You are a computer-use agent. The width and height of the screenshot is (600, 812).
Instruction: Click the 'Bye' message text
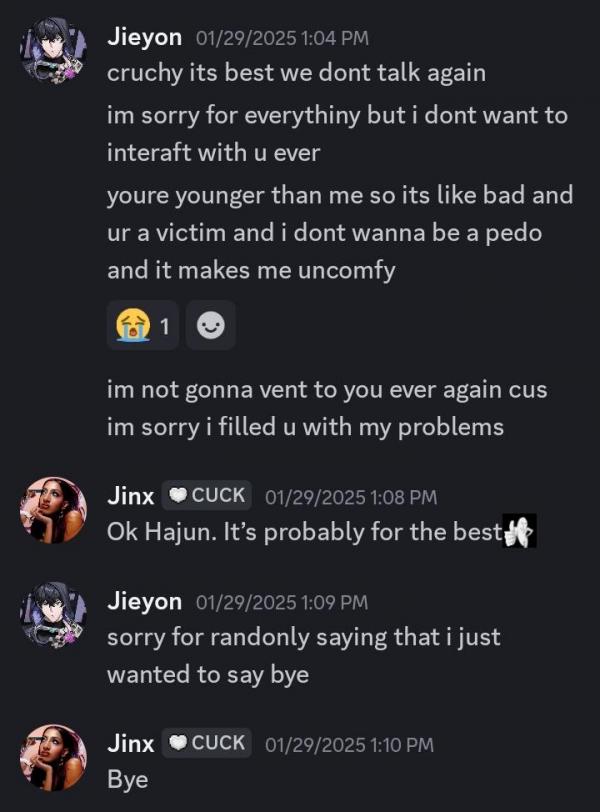127,779
